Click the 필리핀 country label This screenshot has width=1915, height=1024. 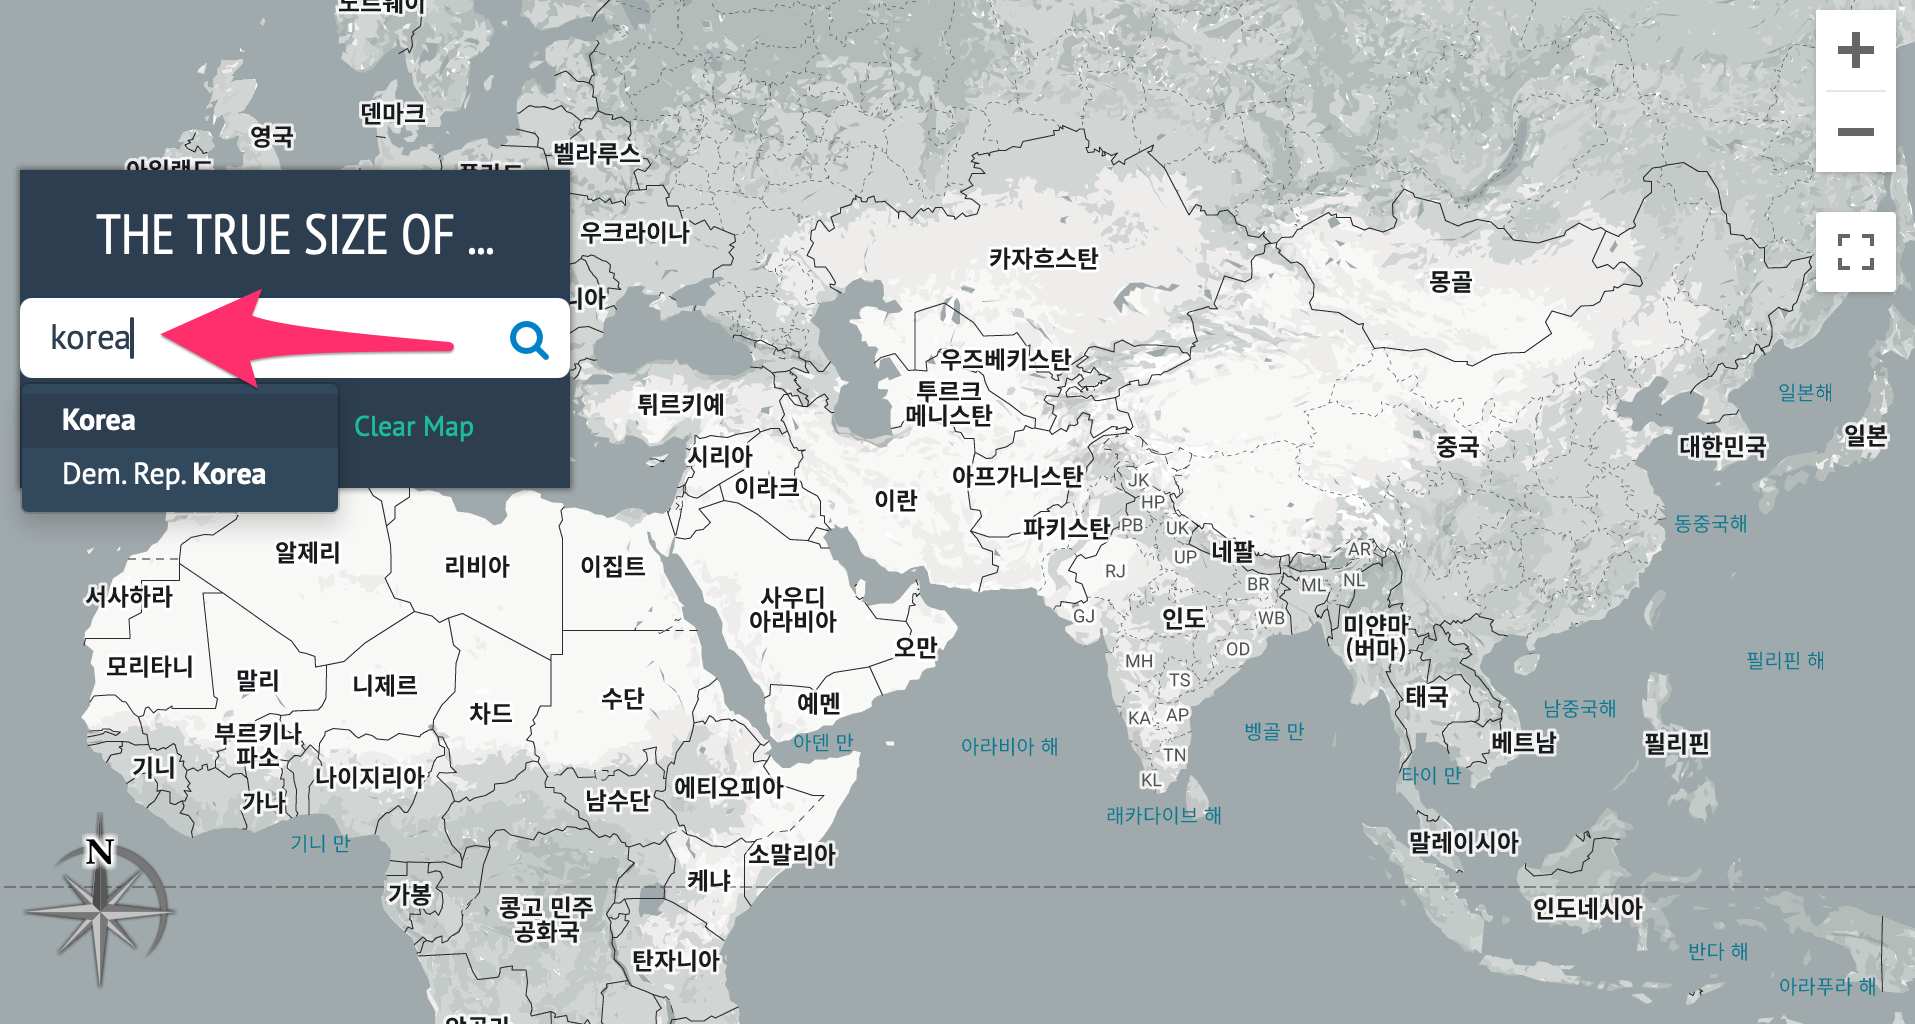[1677, 743]
